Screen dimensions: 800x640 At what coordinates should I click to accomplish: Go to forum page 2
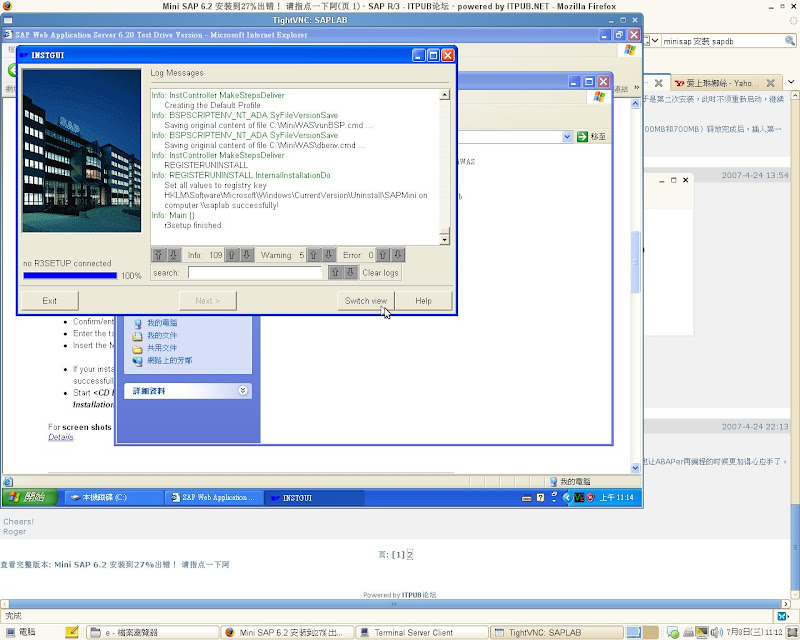[410, 555]
